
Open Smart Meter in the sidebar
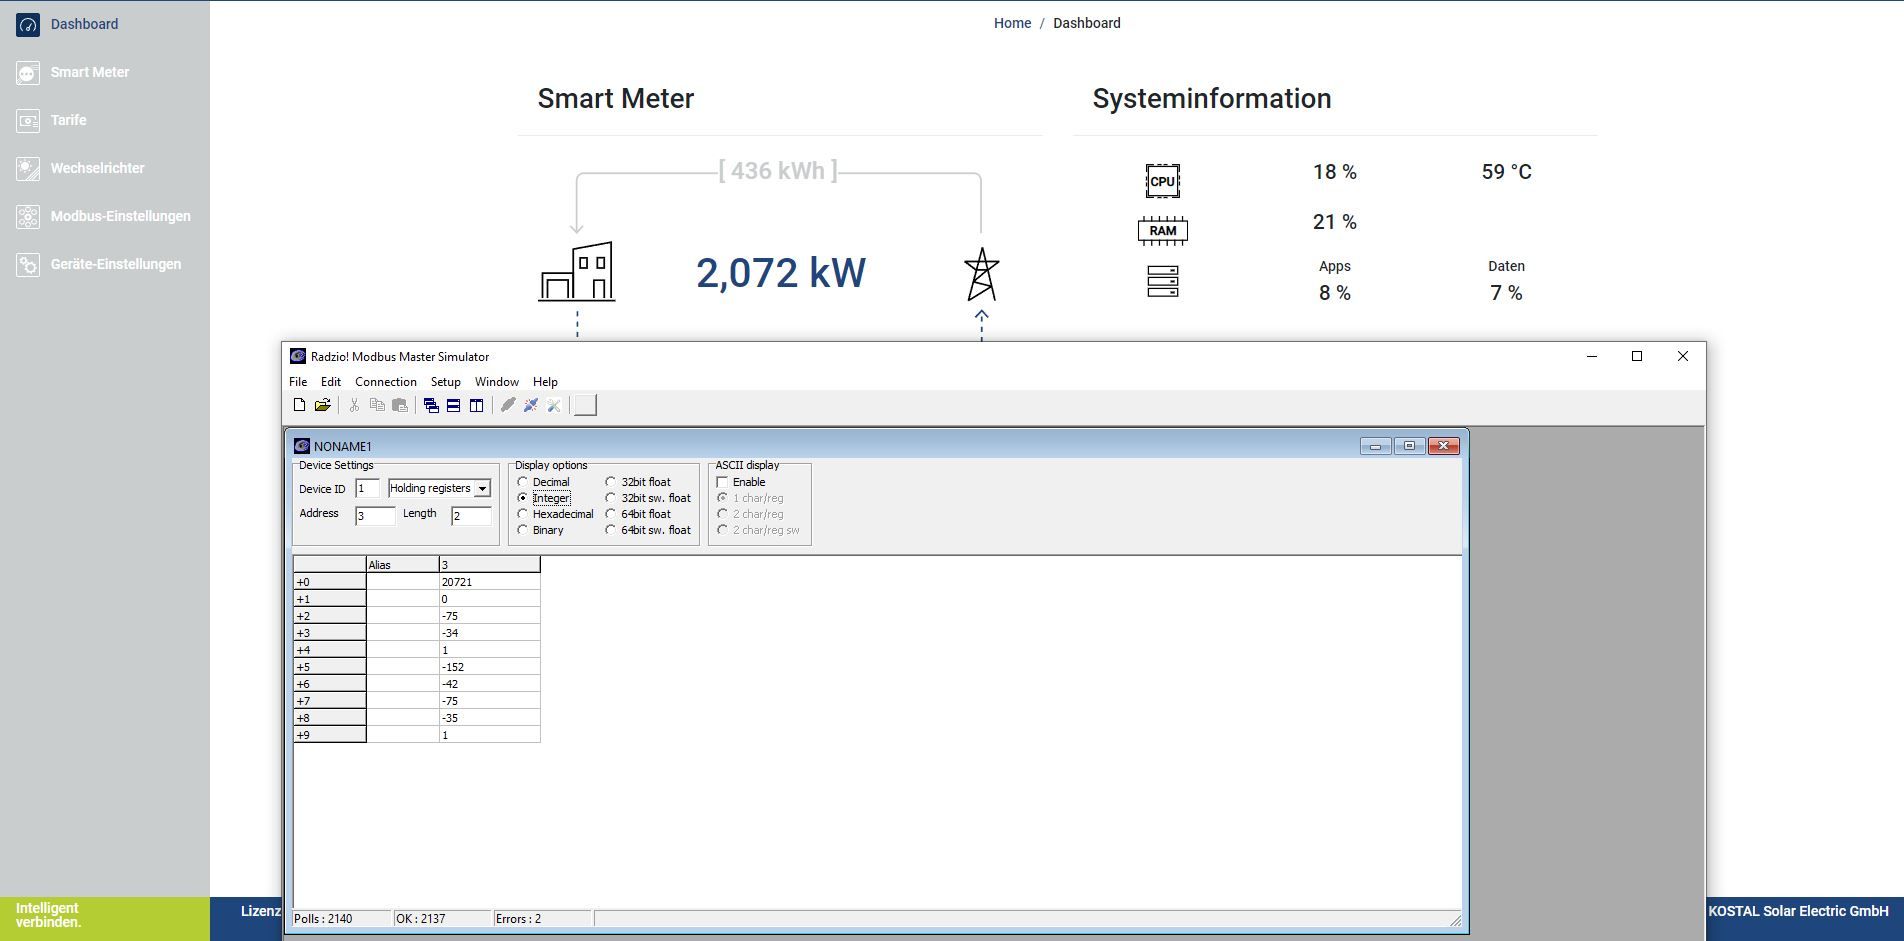click(90, 72)
